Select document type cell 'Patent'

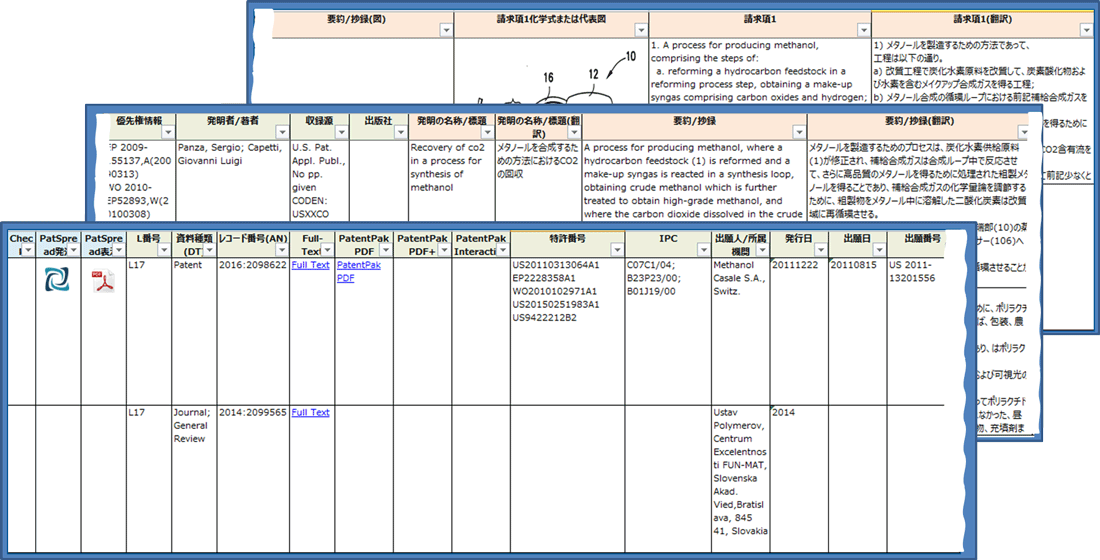pos(193,331)
